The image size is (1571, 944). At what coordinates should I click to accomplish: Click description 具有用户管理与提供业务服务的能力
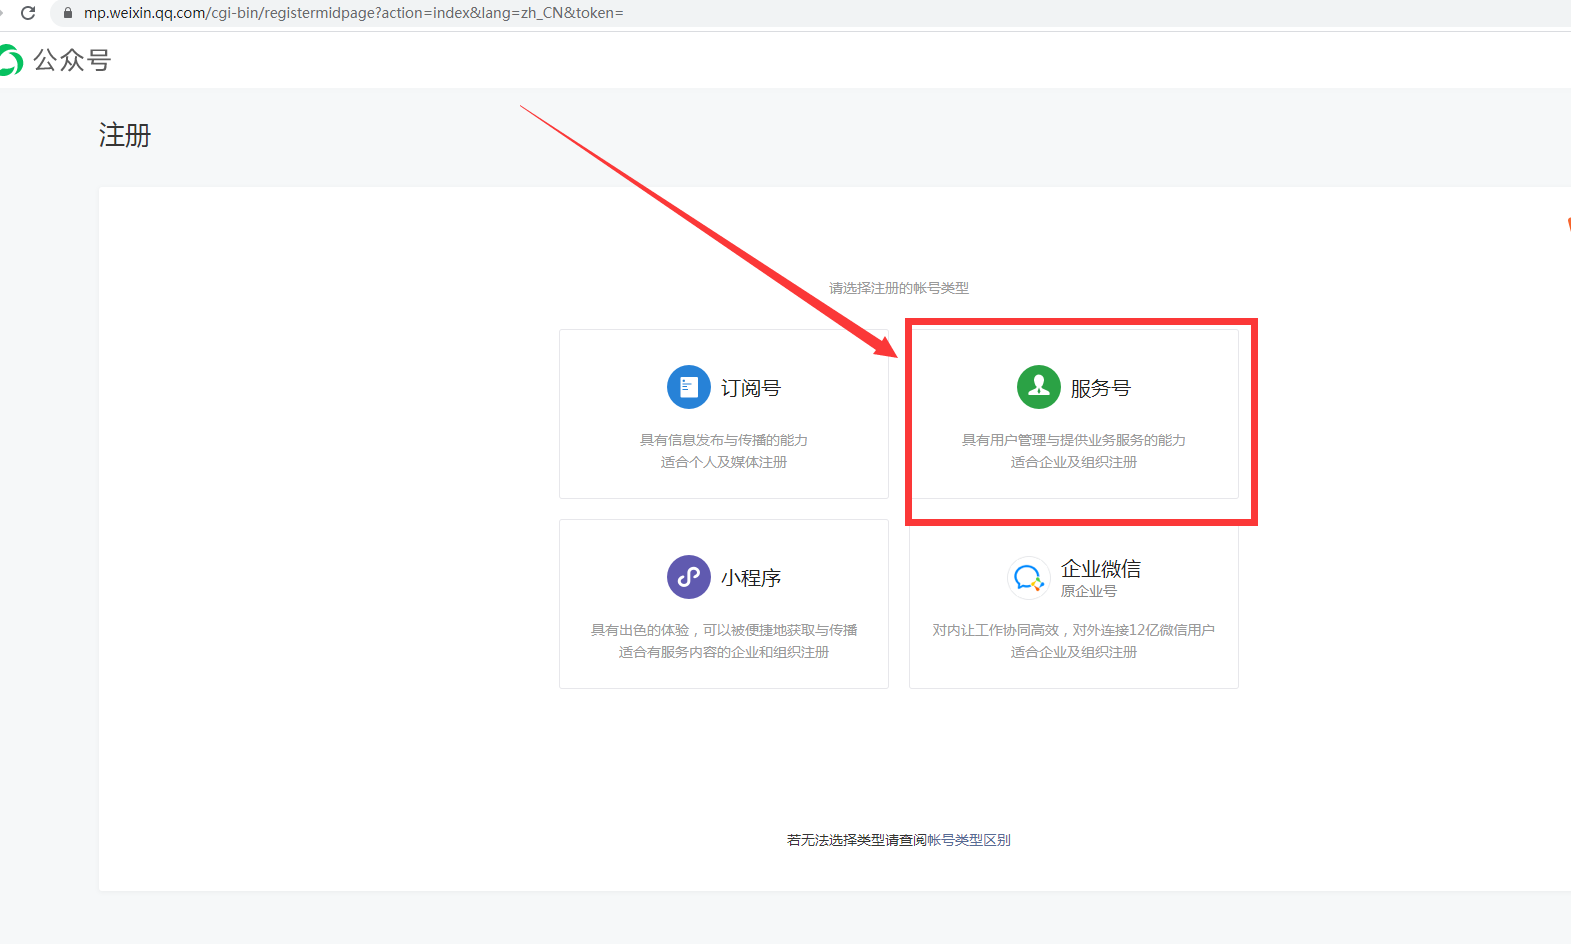point(1074,440)
